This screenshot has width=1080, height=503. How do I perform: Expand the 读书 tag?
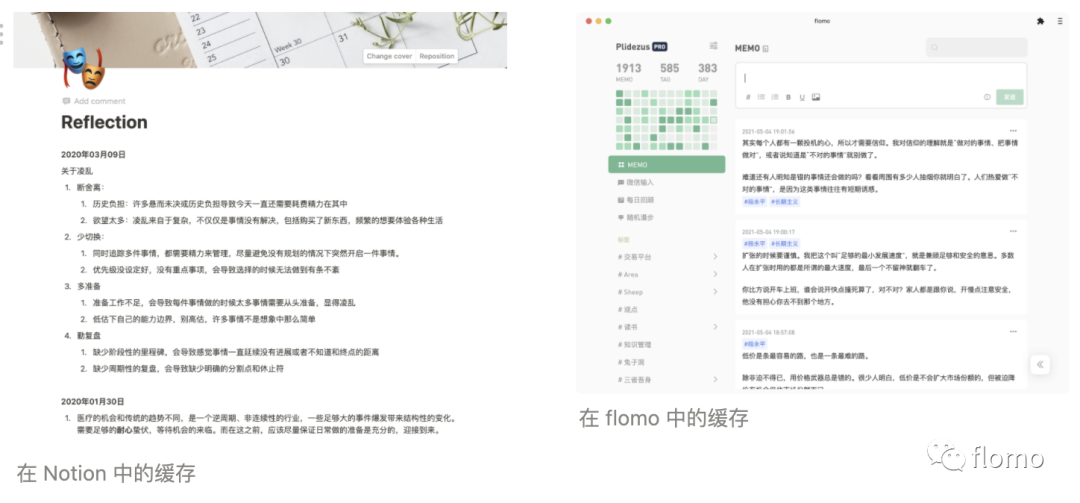[716, 327]
